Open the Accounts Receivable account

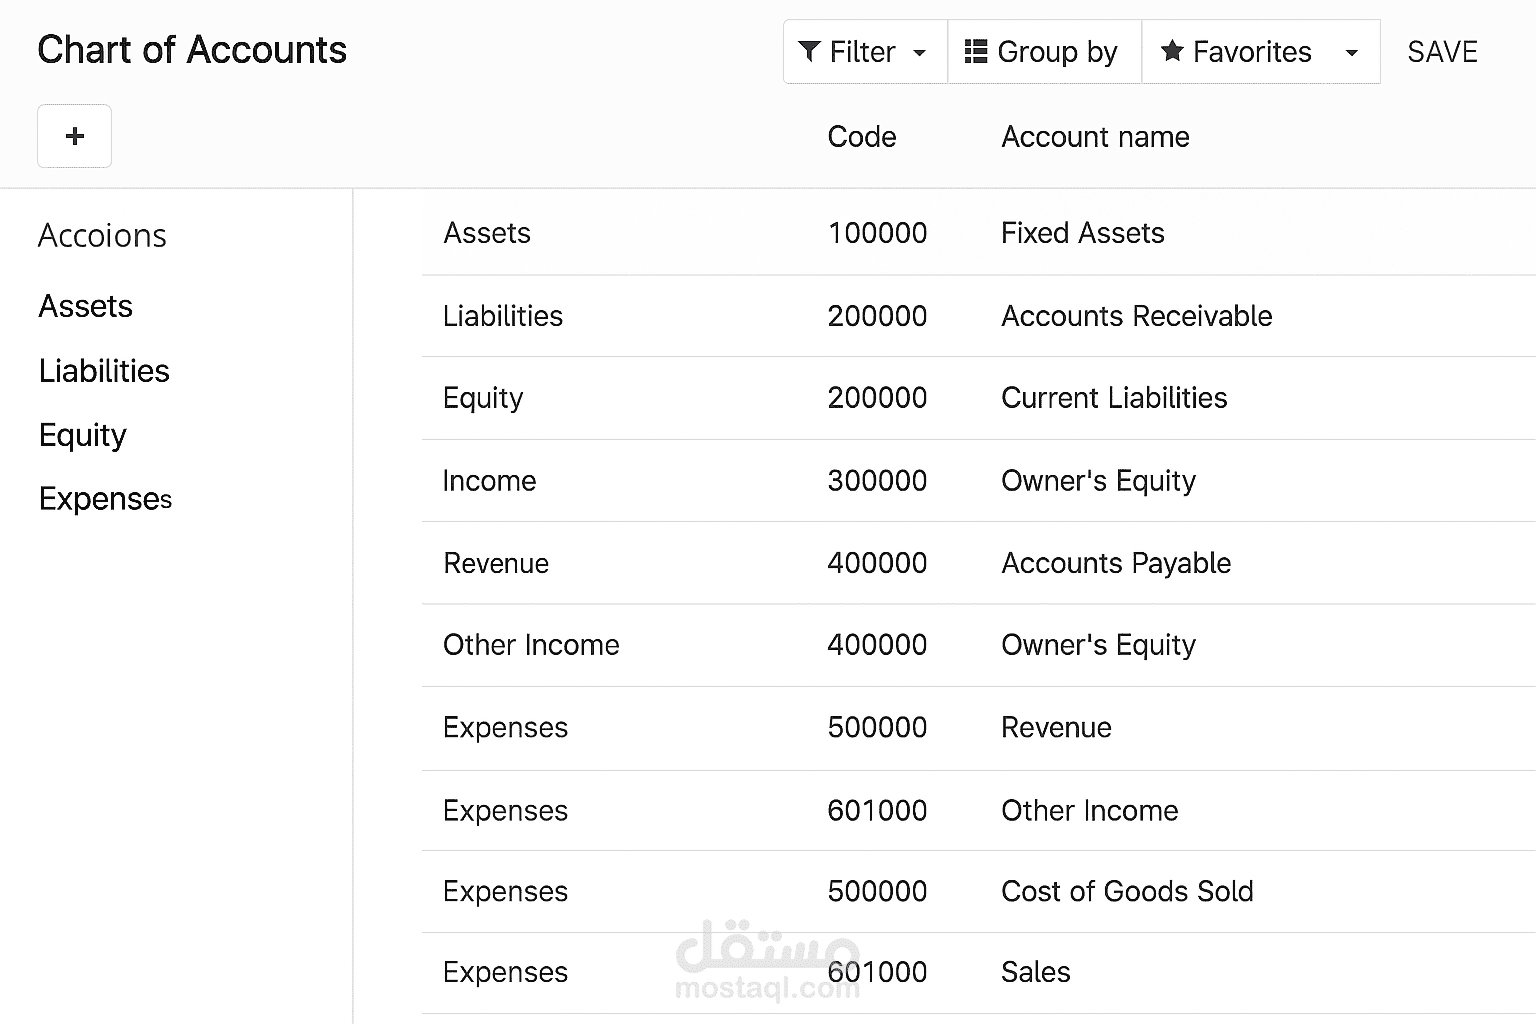click(x=1137, y=316)
